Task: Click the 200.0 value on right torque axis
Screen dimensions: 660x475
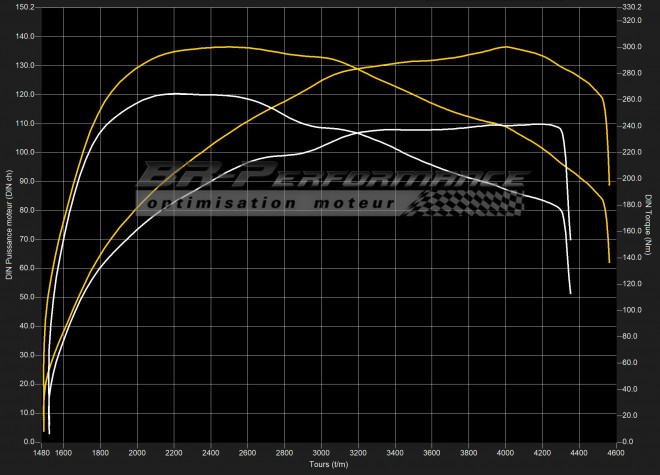Action: pos(633,179)
